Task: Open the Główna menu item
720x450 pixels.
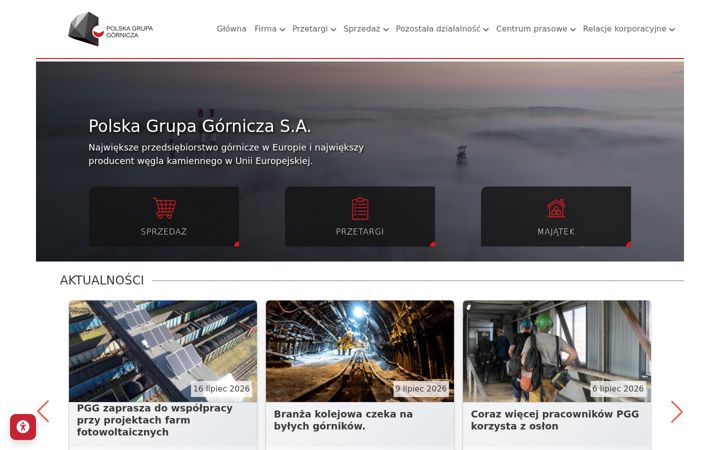Action: click(x=231, y=29)
